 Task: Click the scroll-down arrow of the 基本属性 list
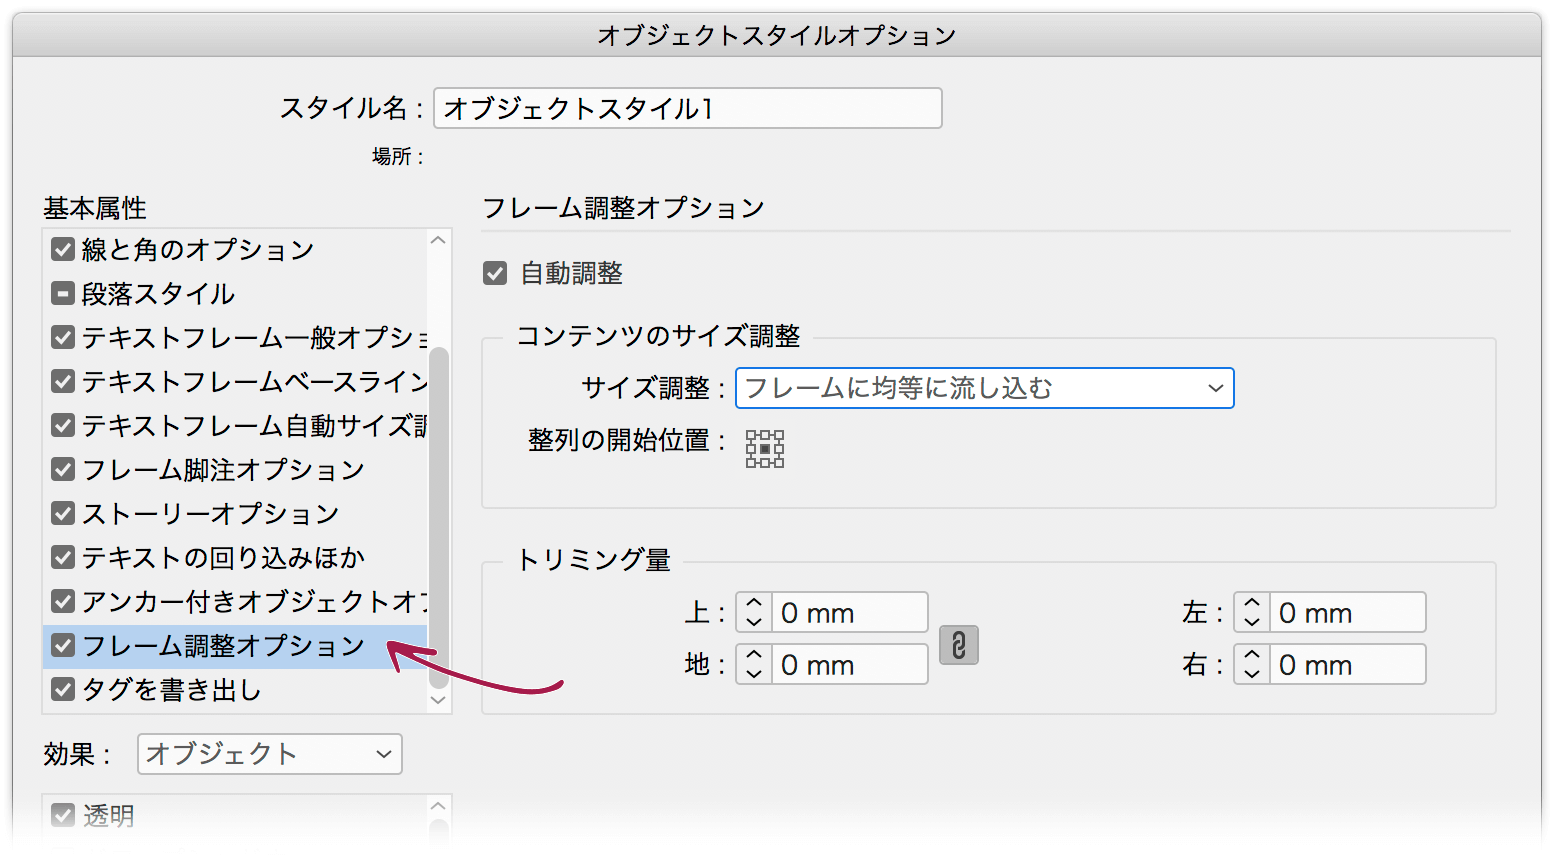438,700
